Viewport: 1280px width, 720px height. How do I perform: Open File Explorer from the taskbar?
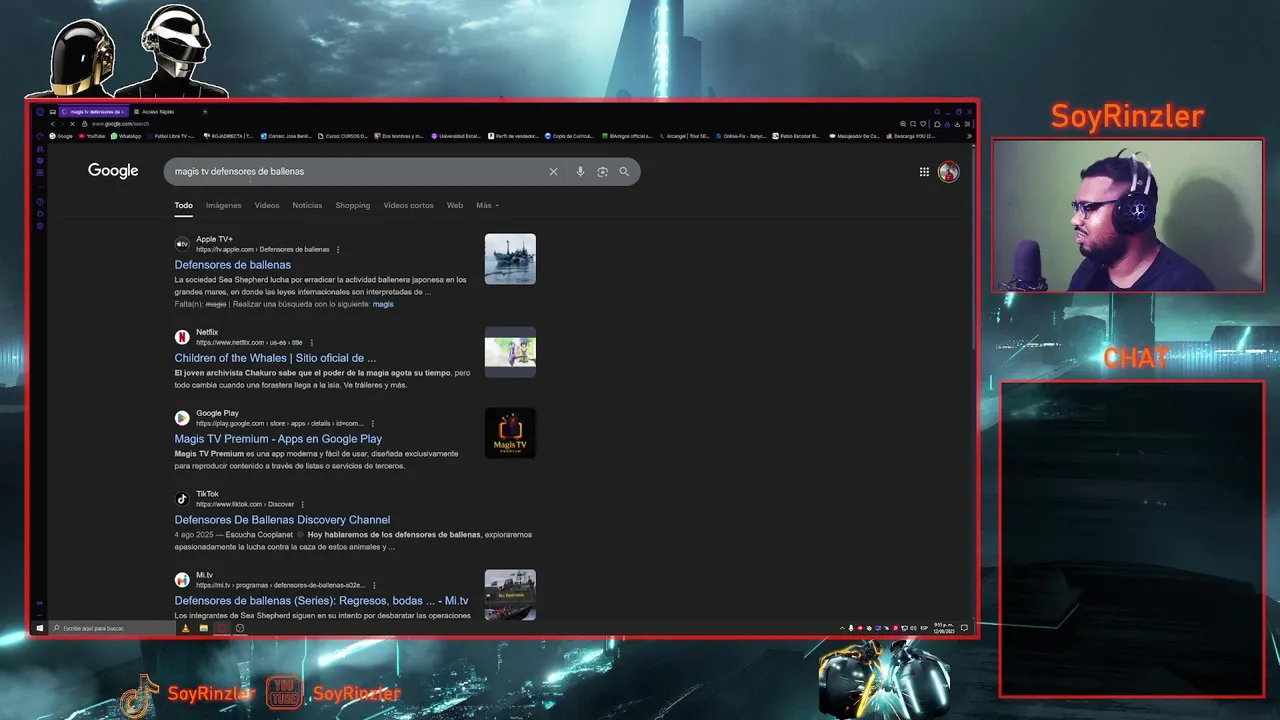[x=203, y=628]
